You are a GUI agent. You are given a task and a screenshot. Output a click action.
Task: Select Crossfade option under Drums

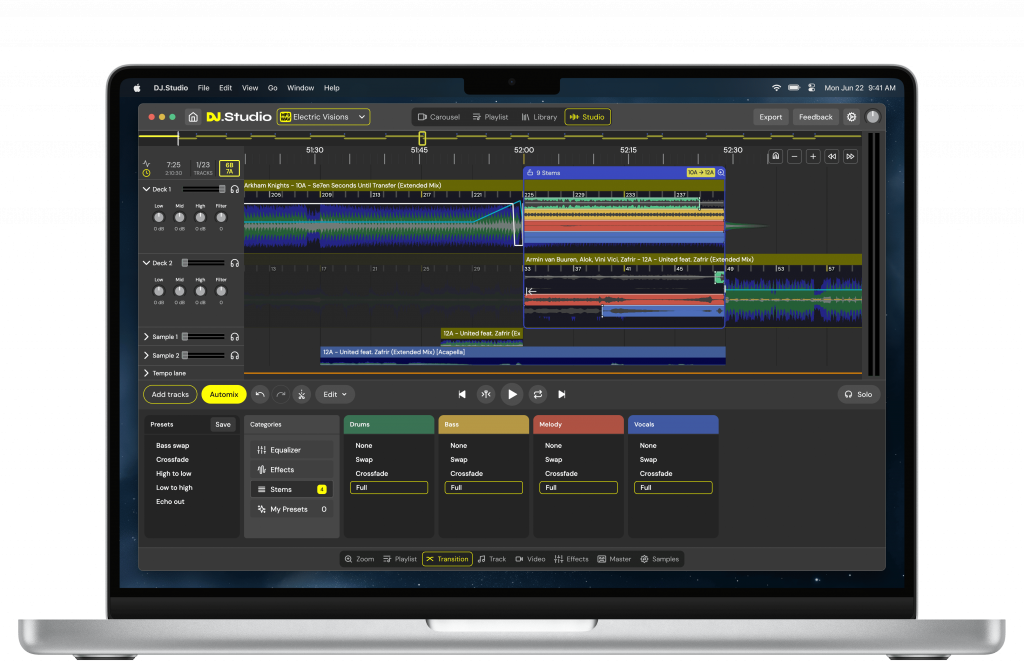point(371,473)
